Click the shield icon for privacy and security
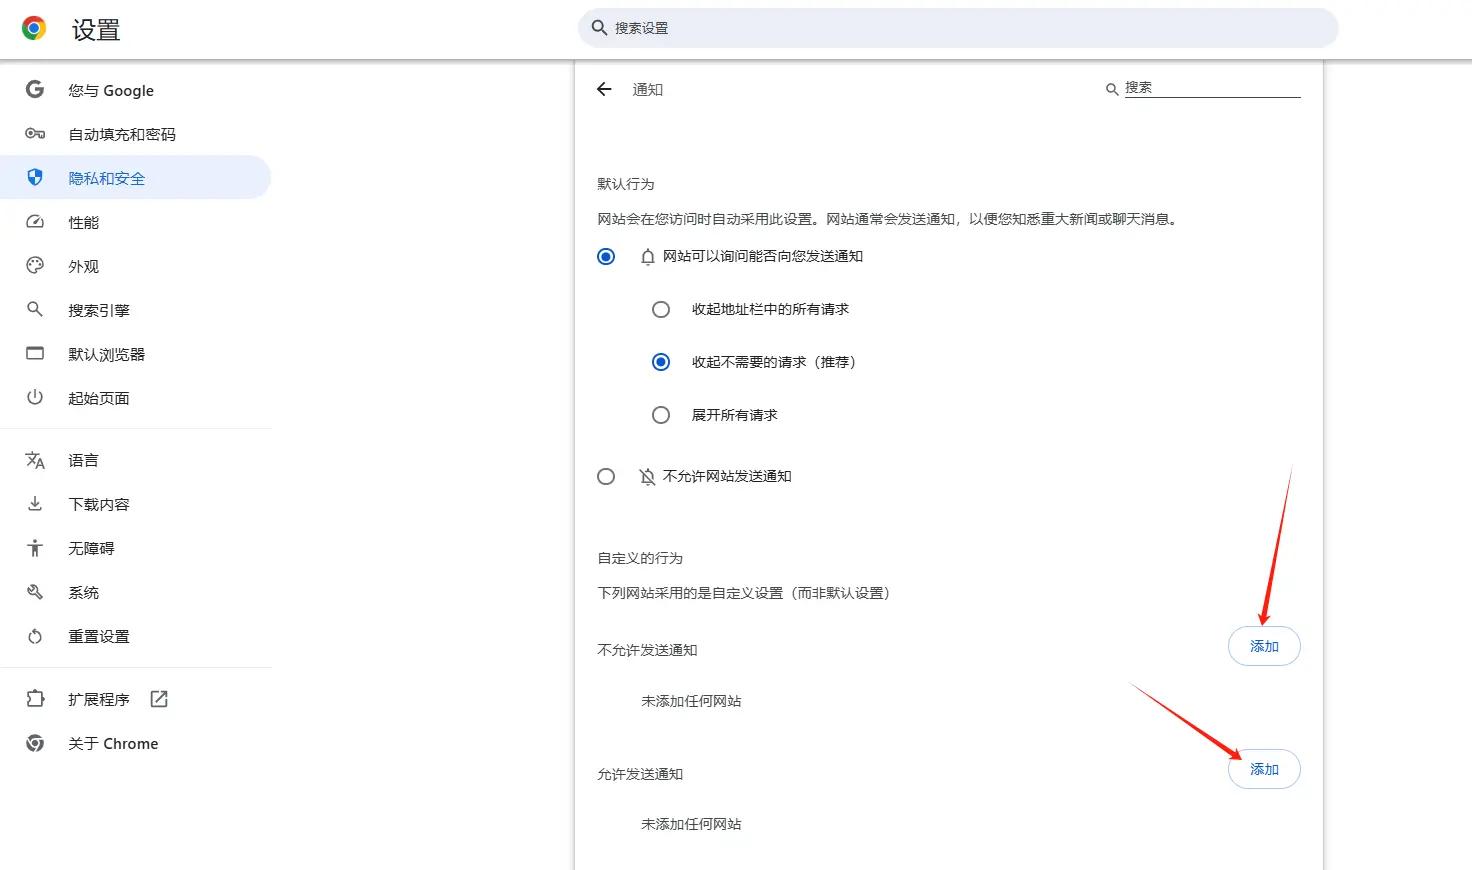 tap(35, 178)
